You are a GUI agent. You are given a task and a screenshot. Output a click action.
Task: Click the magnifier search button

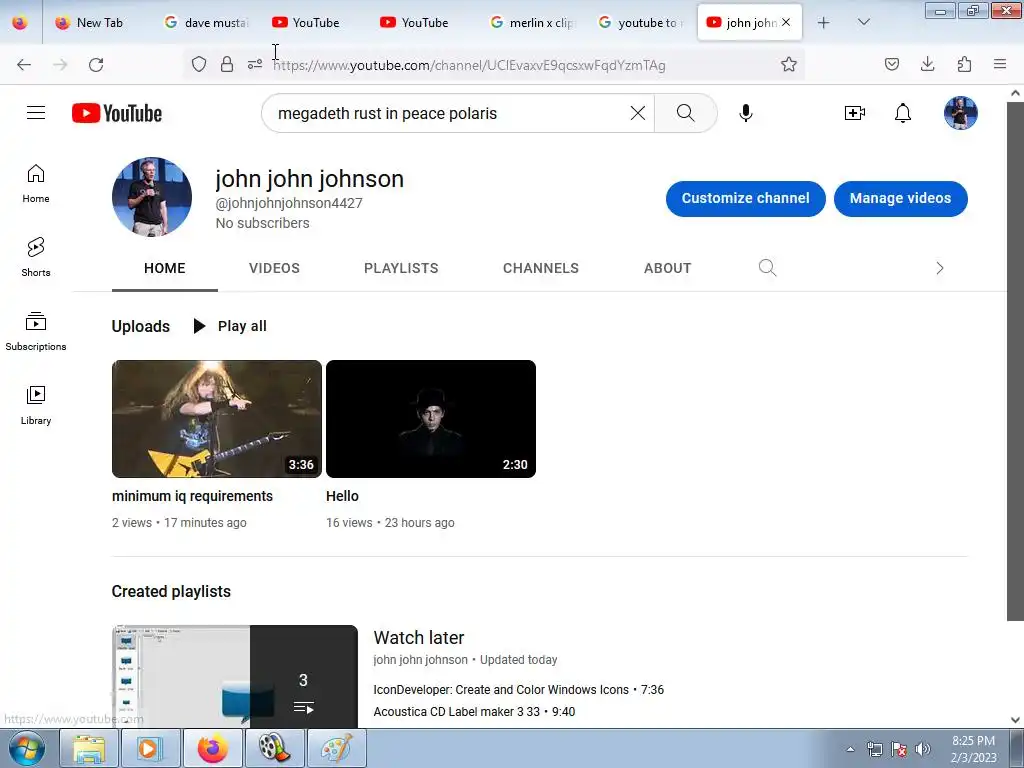pos(686,113)
